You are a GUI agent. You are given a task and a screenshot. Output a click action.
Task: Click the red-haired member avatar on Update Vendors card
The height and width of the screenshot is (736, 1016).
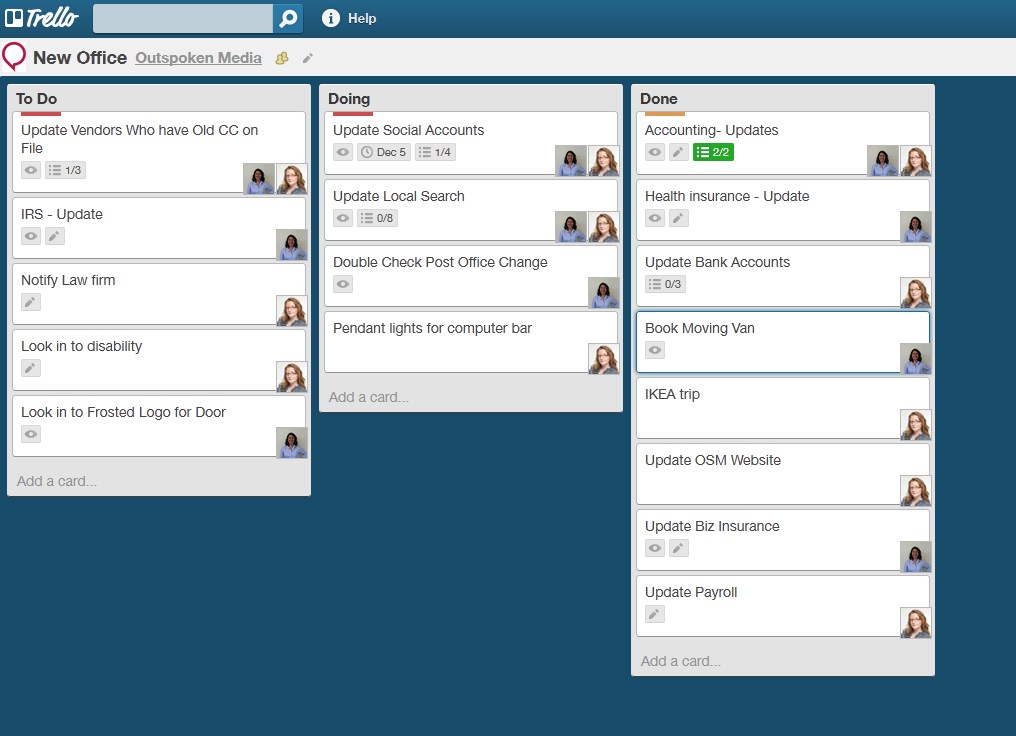tap(292, 179)
